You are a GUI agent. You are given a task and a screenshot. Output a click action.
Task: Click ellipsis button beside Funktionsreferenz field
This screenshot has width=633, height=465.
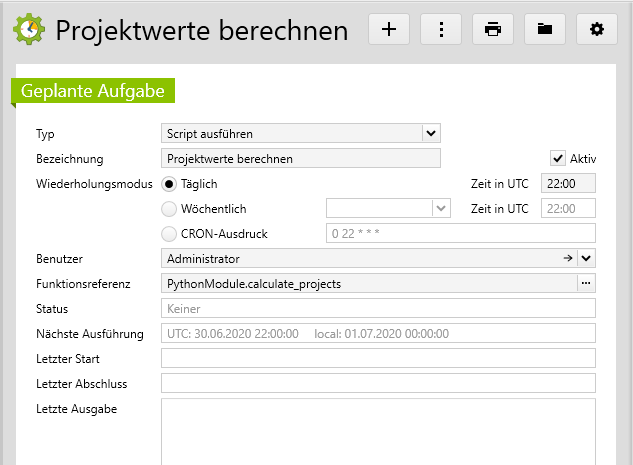click(x=586, y=283)
